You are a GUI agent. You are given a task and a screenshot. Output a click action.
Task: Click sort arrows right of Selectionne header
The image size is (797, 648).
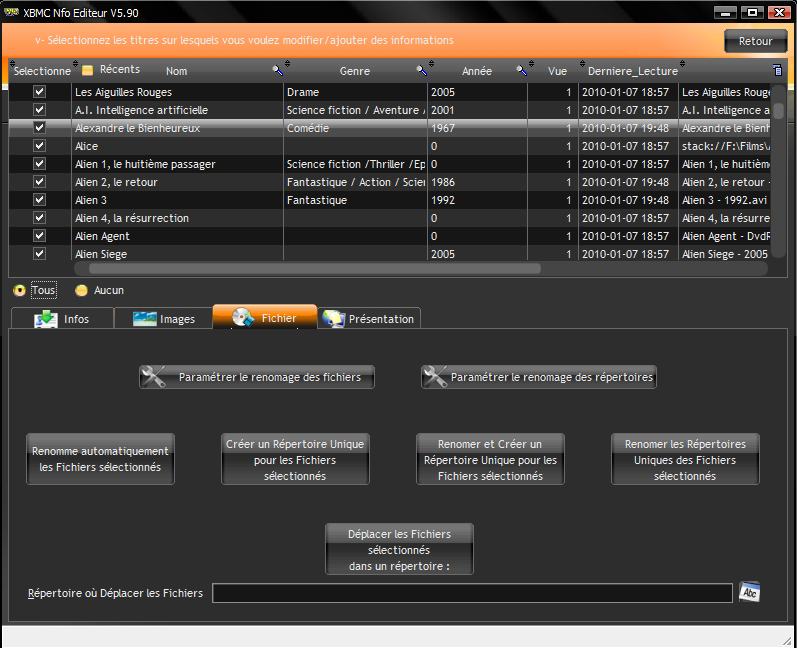(x=75, y=64)
